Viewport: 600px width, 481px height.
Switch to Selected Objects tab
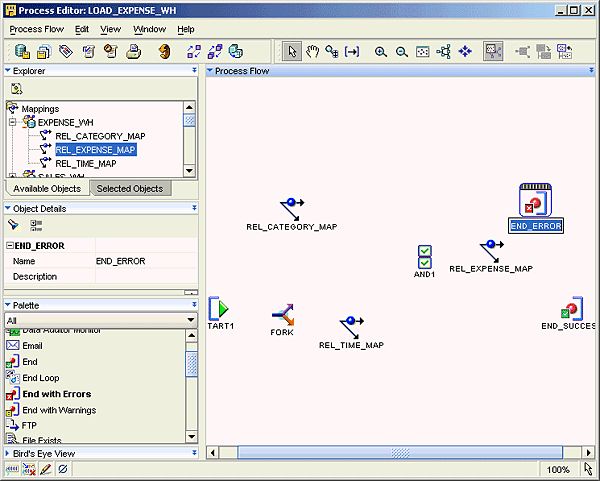(130, 189)
